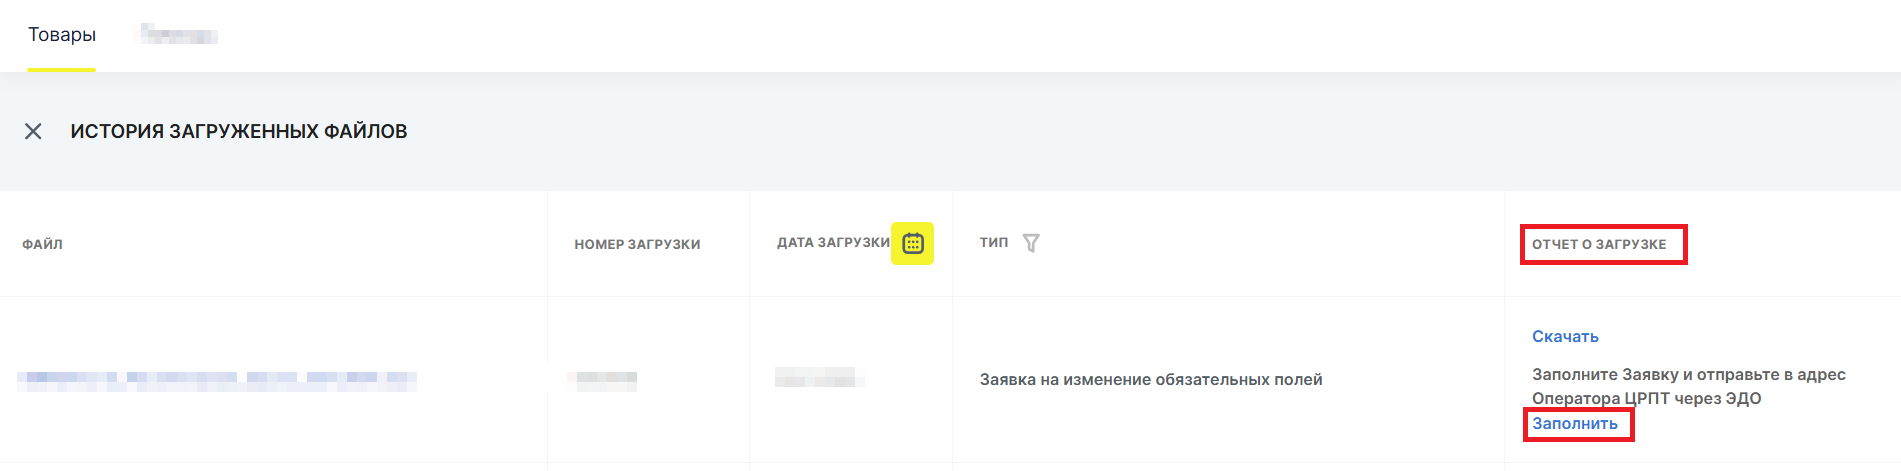Image resolution: width=1901 pixels, height=471 pixels.
Task: Click the ОТЧЕТ О ЗАГРУЗКЕ column header
Action: (1599, 244)
